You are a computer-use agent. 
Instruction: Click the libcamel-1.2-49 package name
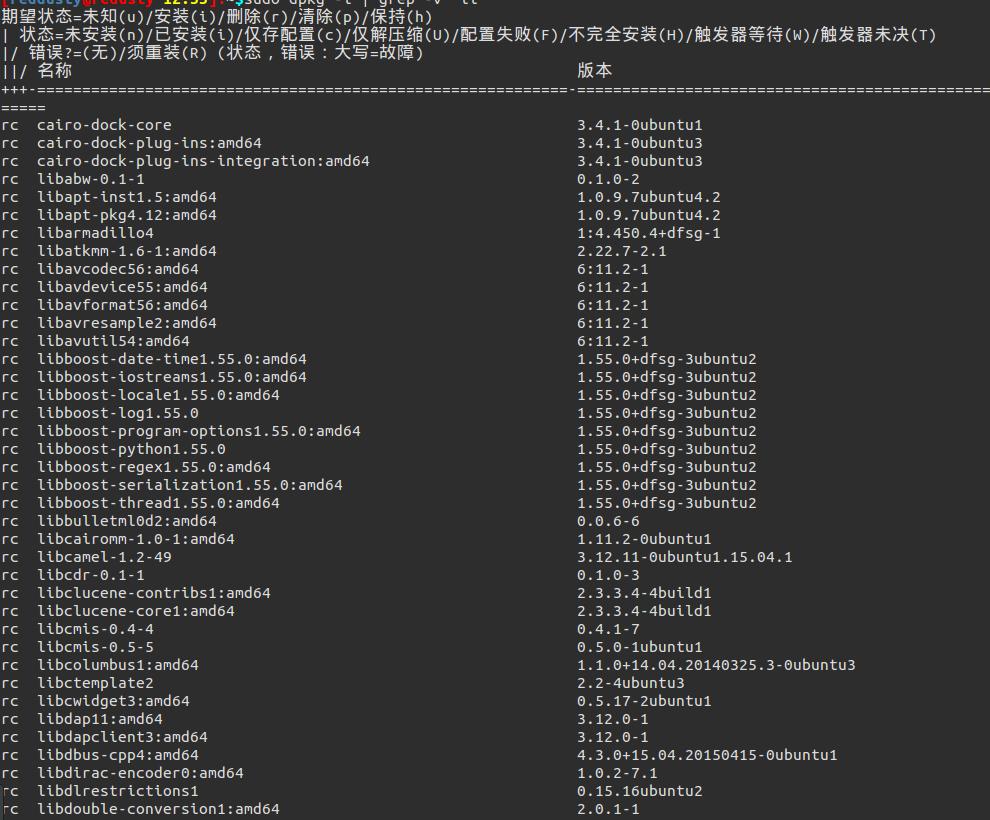[x=104, y=557]
